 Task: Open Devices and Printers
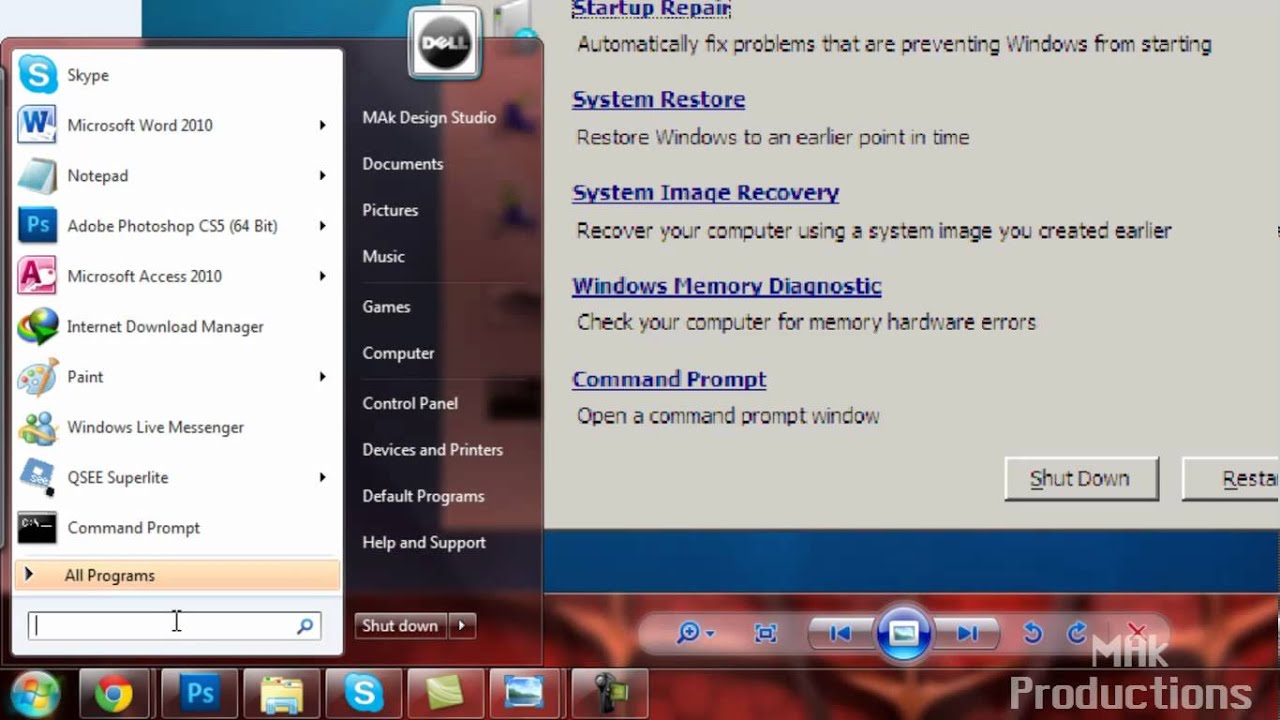[x=432, y=450]
